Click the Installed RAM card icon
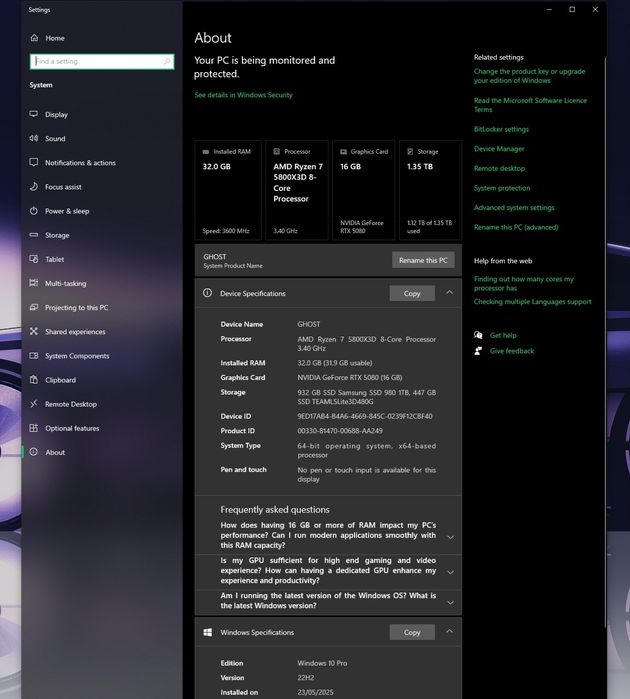The height and width of the screenshot is (699, 630). click(206, 152)
